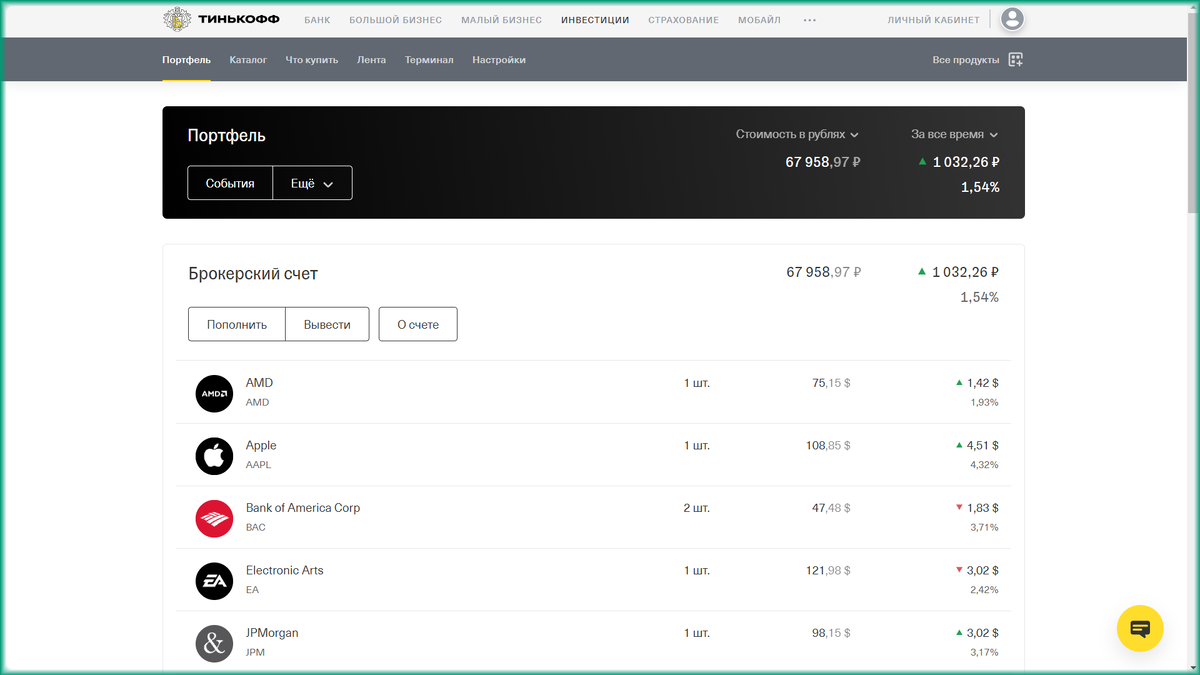Open the user profile avatar icon
This screenshot has height=675, width=1200.
coord(1013,19)
